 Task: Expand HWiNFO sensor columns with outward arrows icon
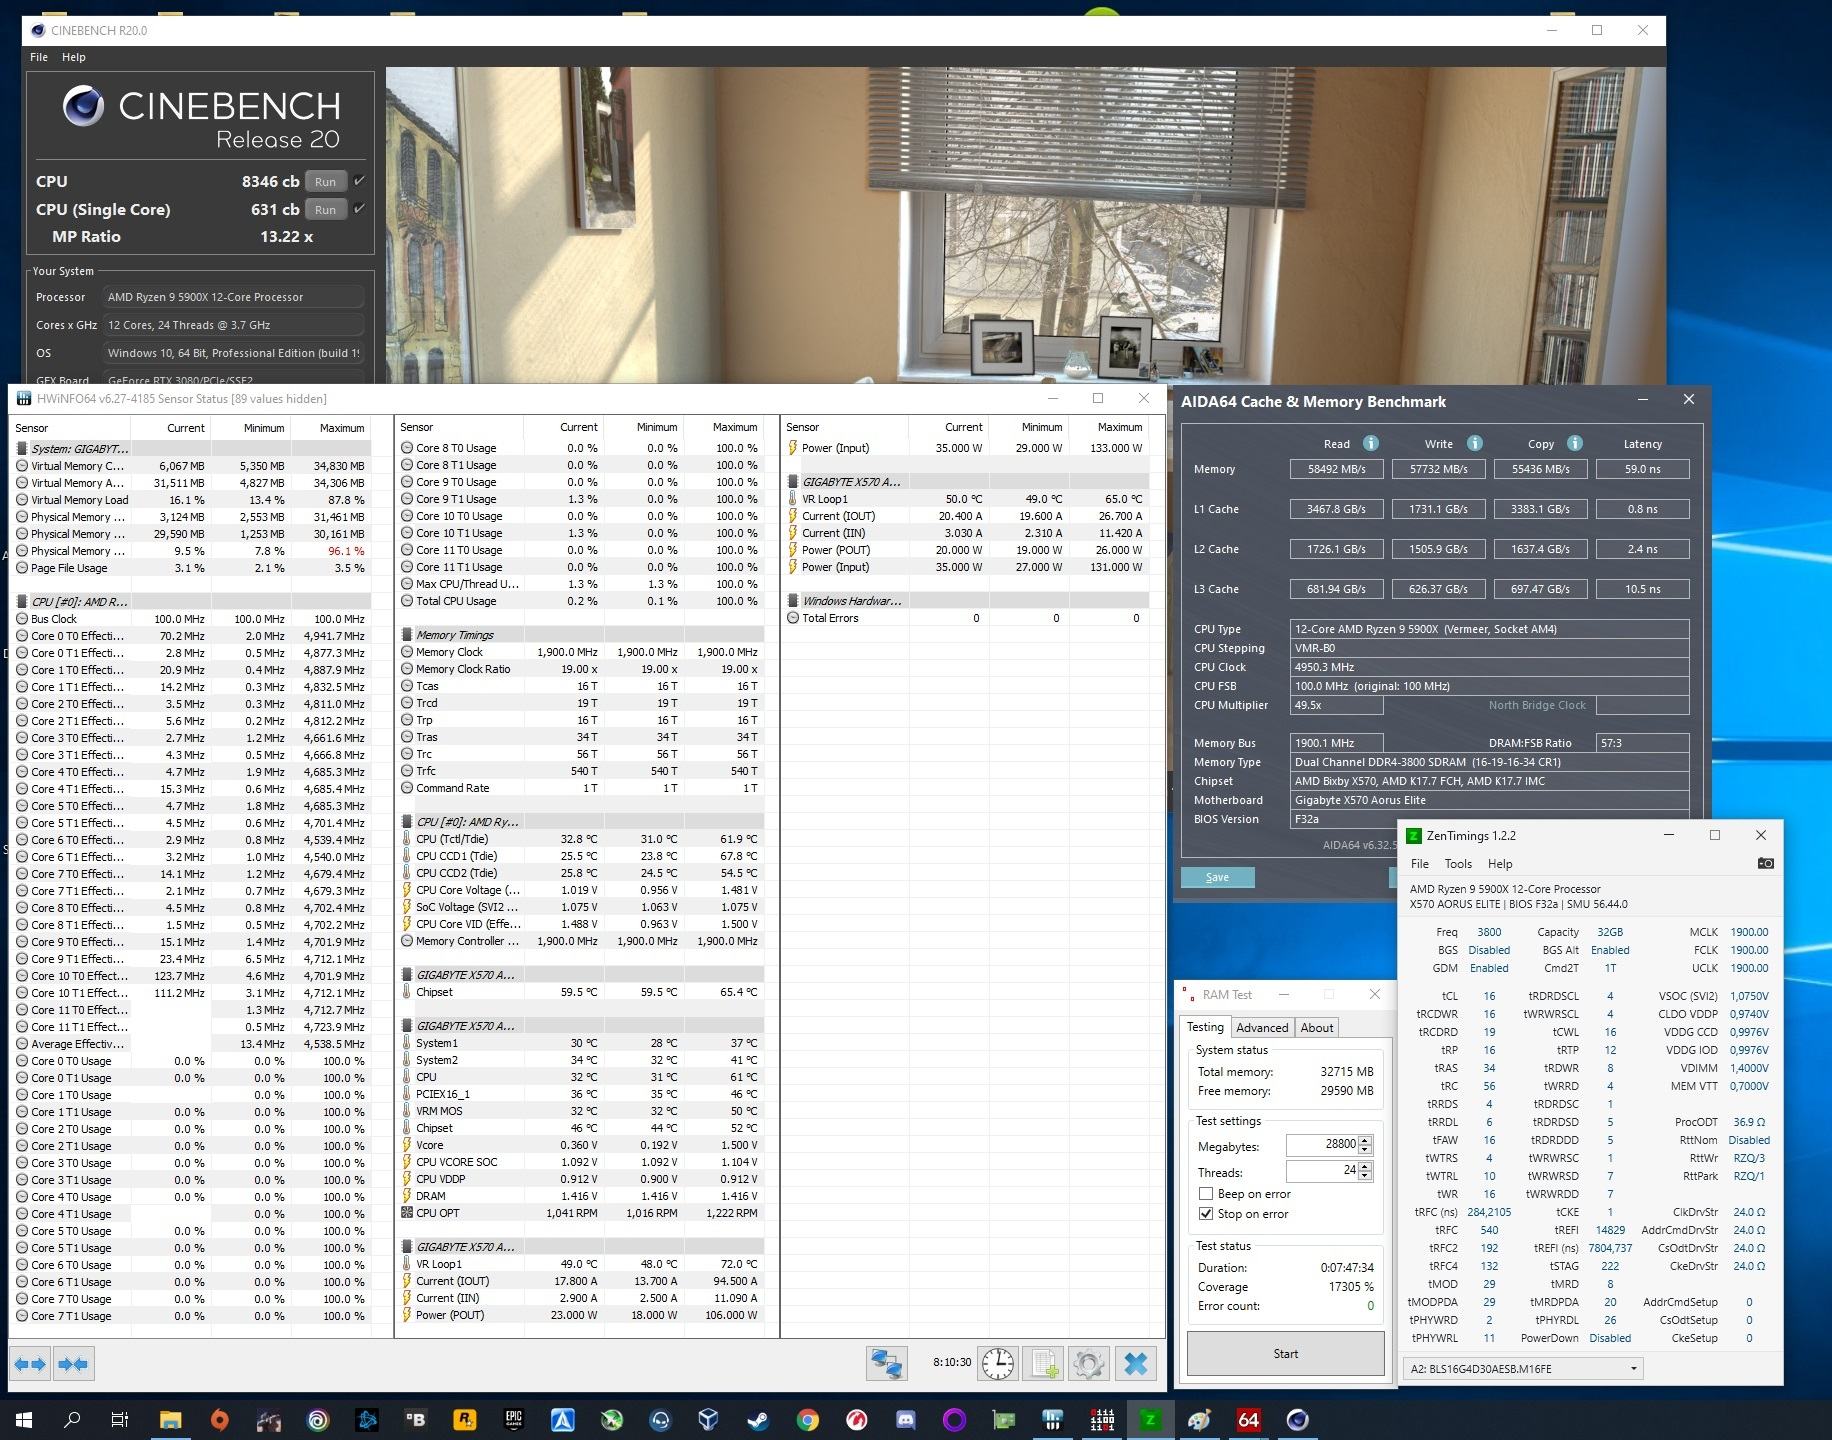30,1363
